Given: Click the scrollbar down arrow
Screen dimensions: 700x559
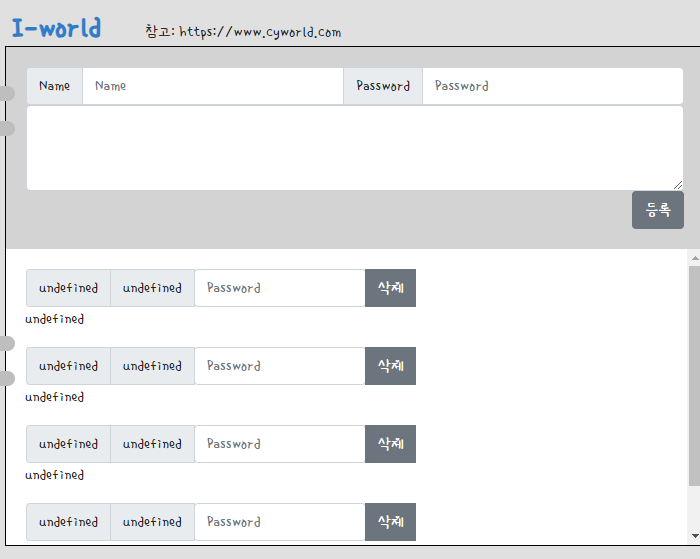Looking at the screenshot, I should click(695, 536).
